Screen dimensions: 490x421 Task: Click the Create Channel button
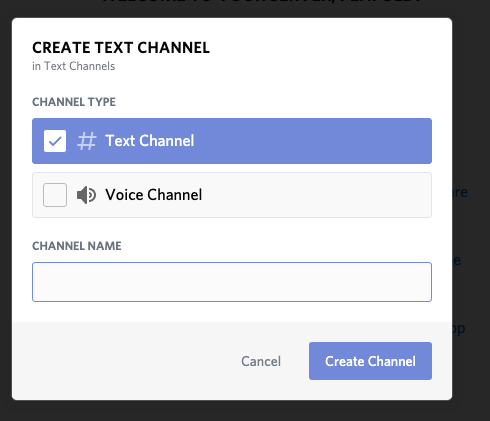pyautogui.click(x=370, y=361)
